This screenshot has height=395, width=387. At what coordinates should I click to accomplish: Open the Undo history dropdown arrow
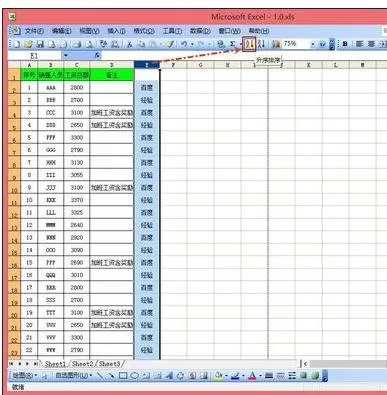[192, 44]
